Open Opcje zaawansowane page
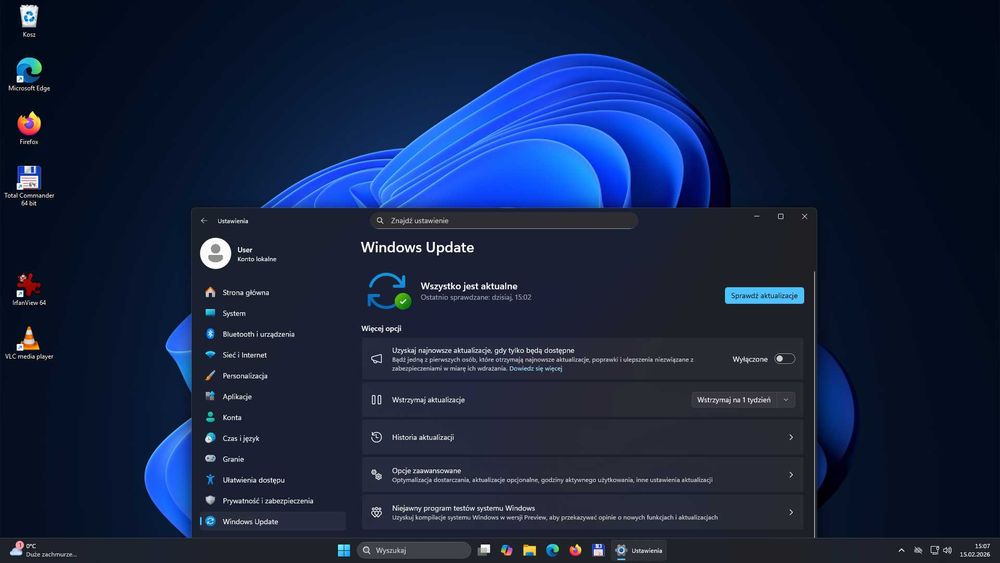Viewport: 1000px width, 563px height. [x=582, y=475]
